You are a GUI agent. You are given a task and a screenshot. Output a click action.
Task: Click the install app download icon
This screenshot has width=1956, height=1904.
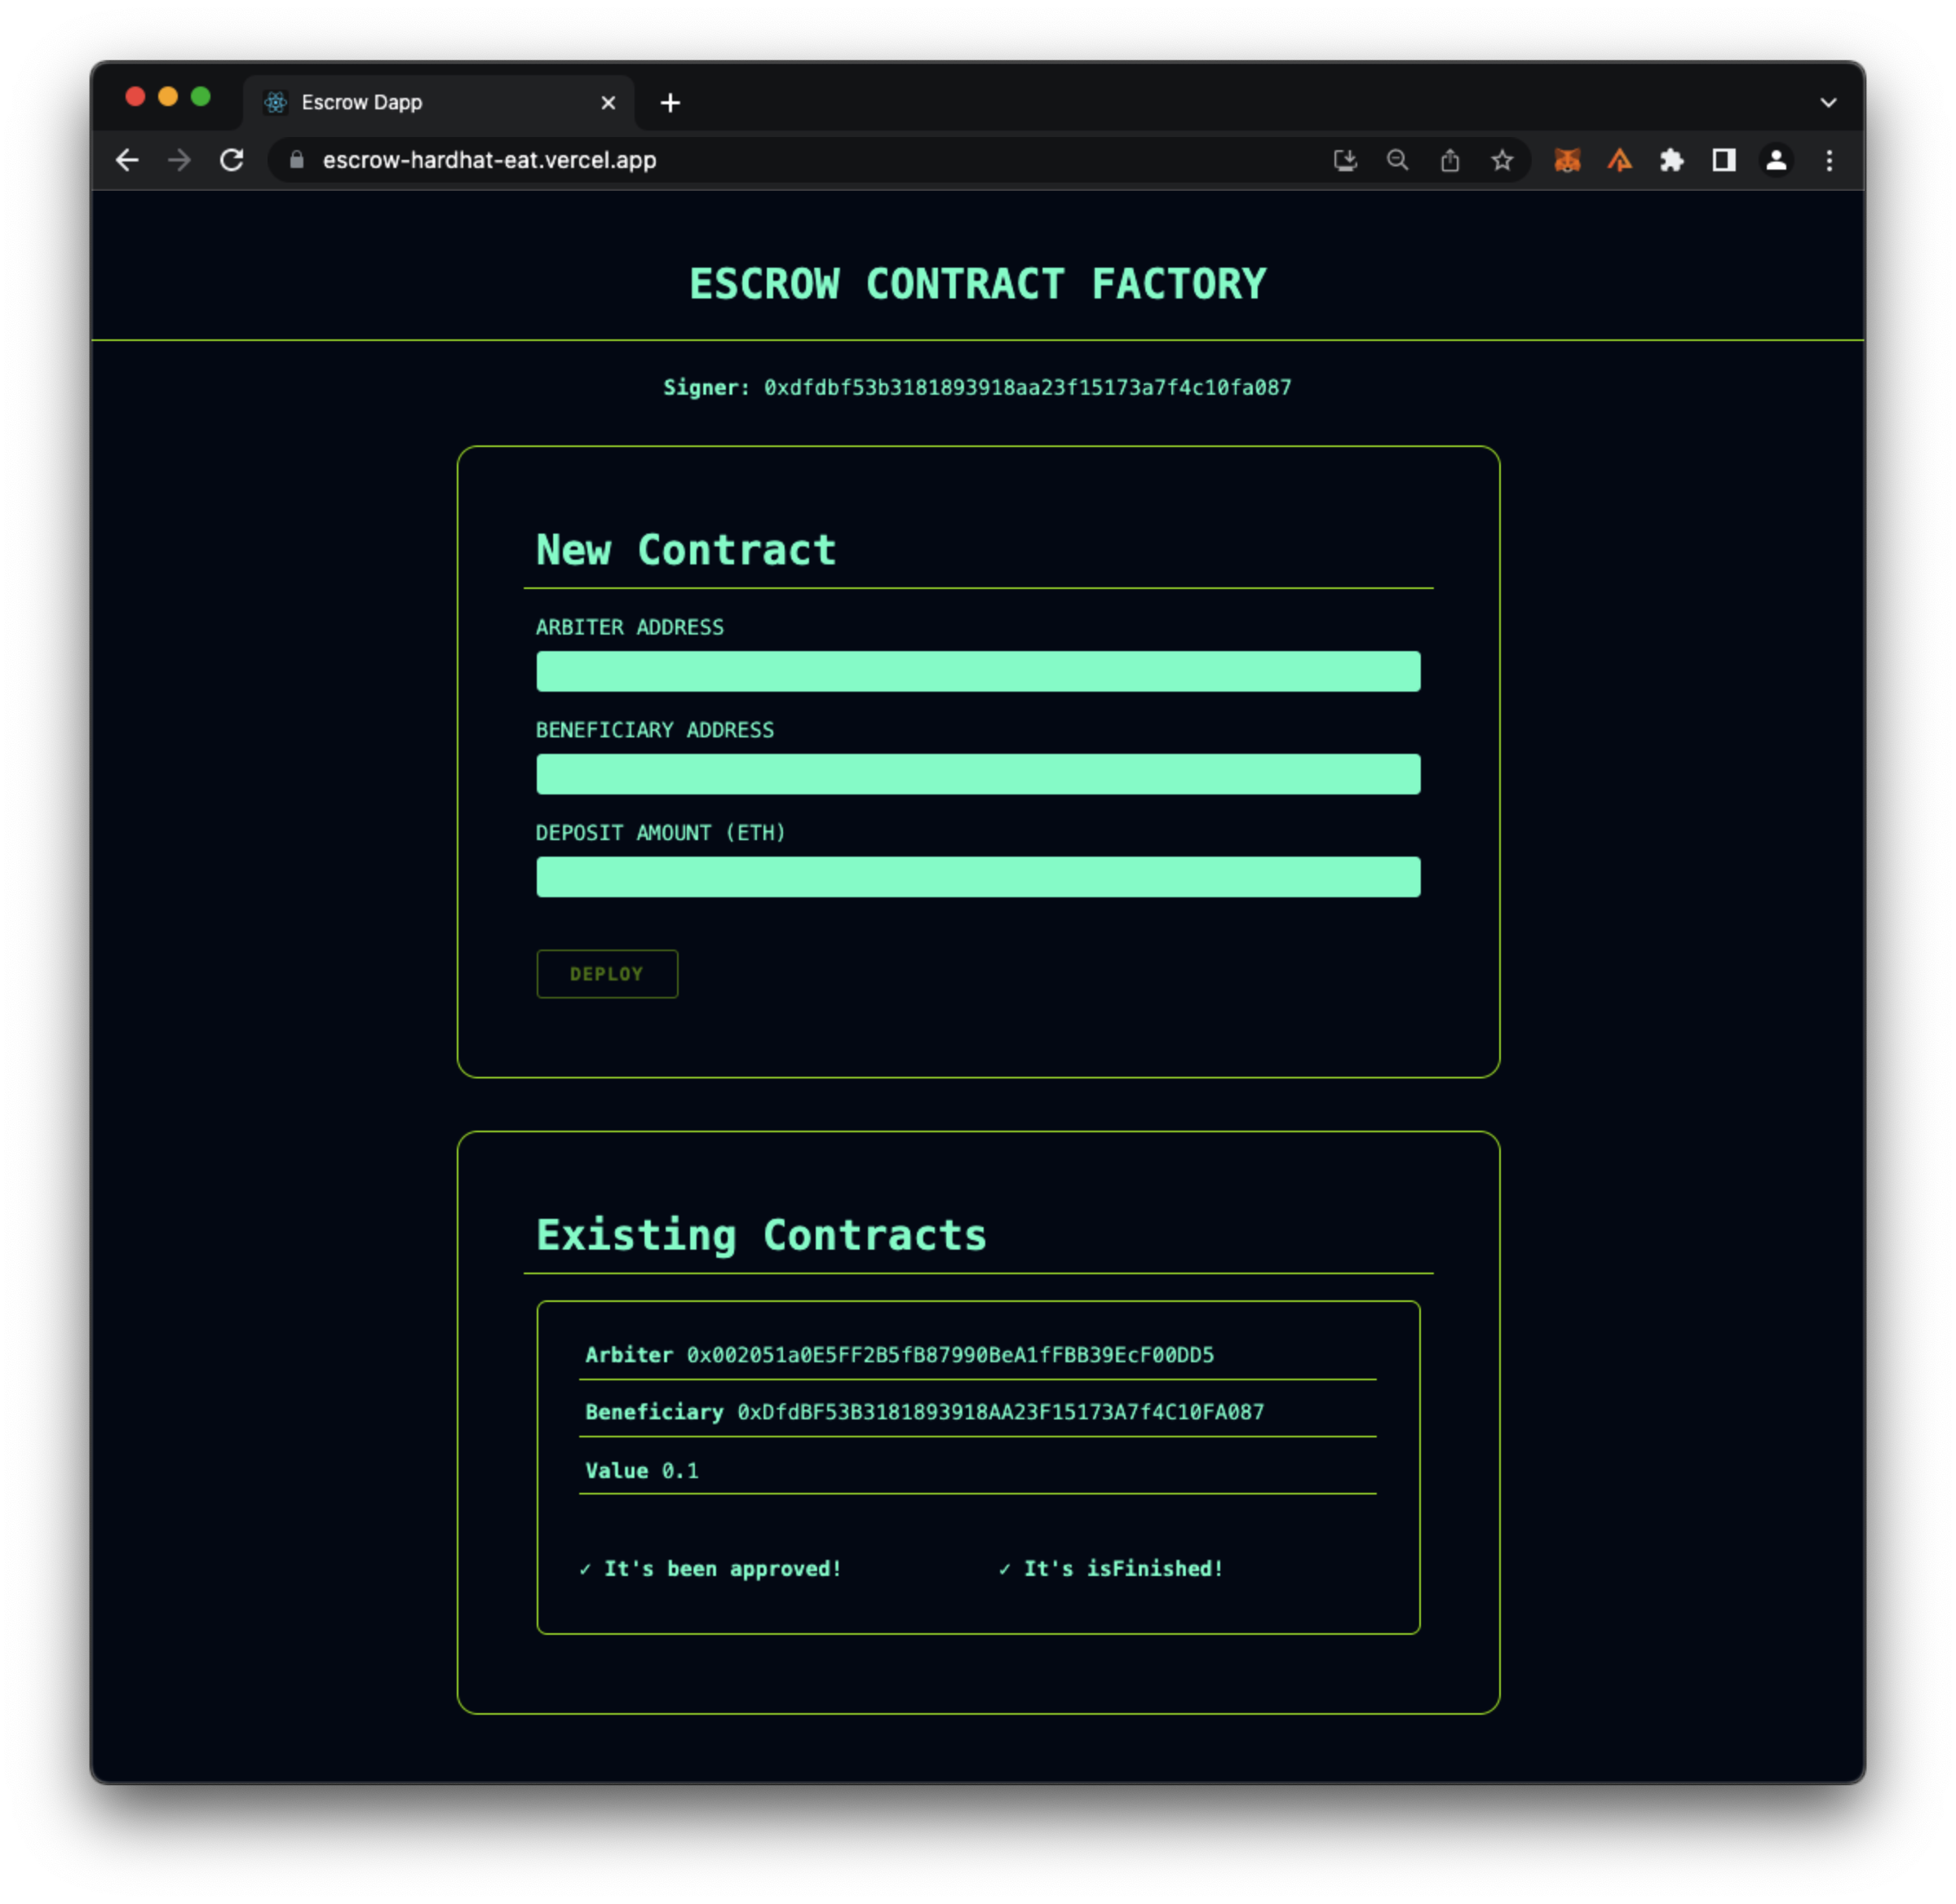coord(1345,160)
